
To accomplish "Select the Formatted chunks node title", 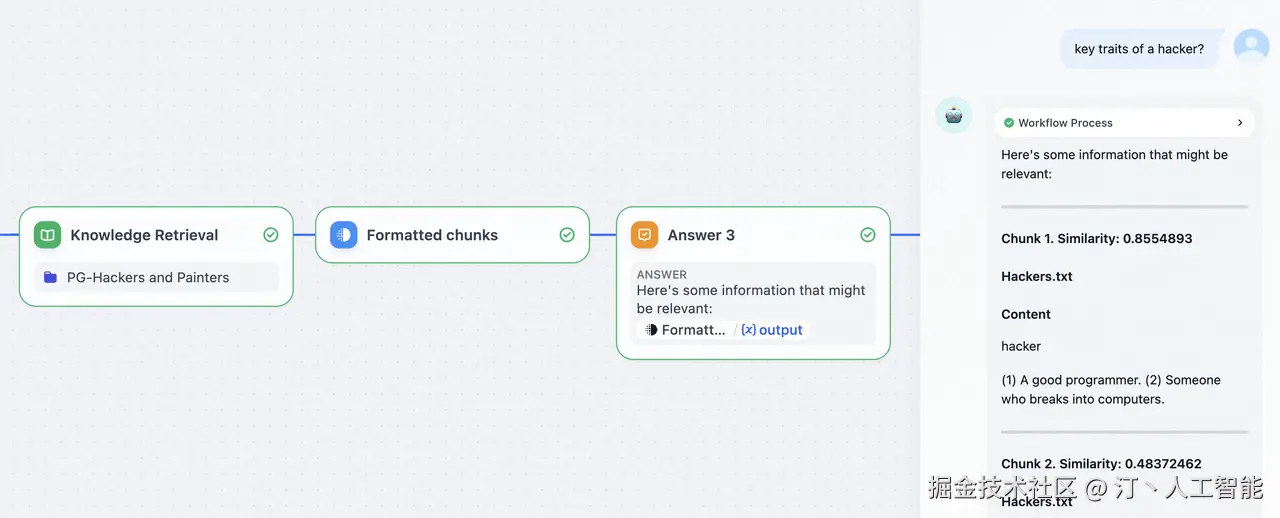I will tap(432, 235).
